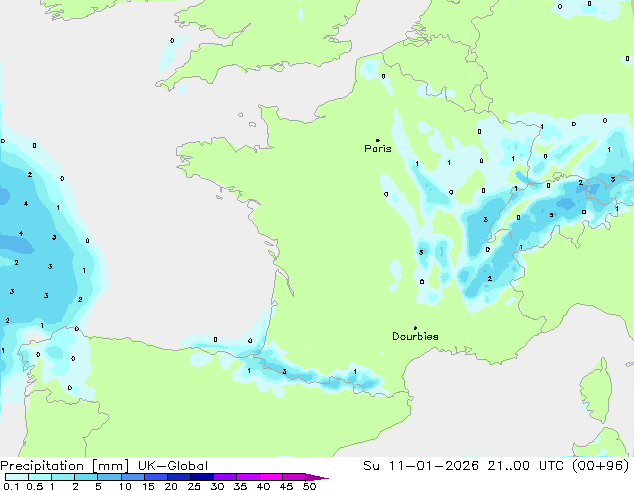Click the legend value label '45'

click(x=287, y=486)
